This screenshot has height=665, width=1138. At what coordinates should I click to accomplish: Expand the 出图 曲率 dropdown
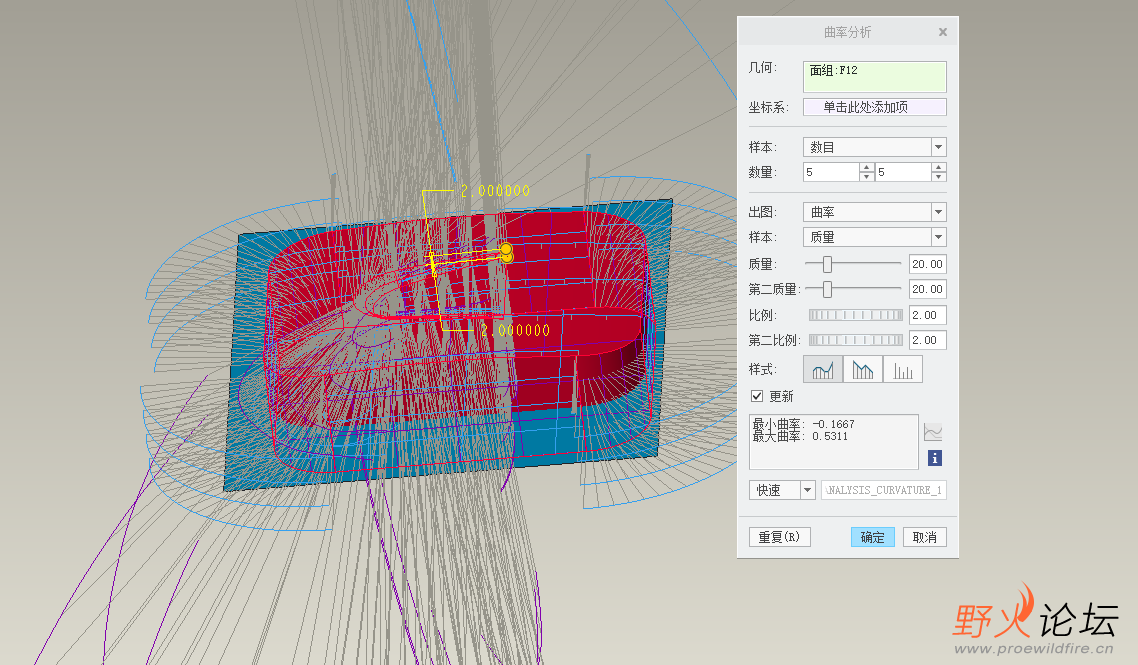click(938, 212)
